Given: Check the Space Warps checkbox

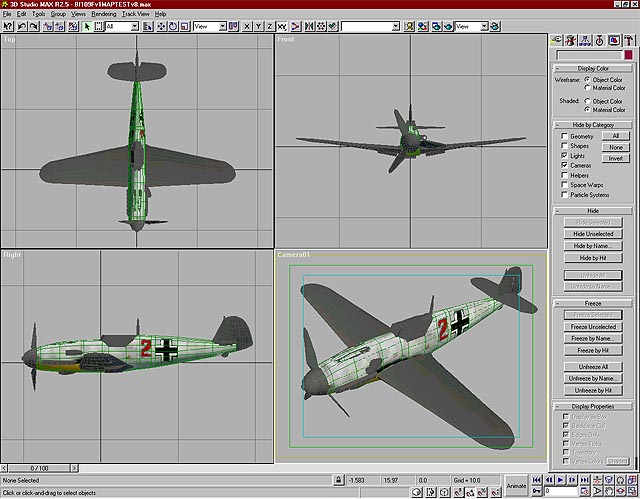Looking at the screenshot, I should pos(564,185).
